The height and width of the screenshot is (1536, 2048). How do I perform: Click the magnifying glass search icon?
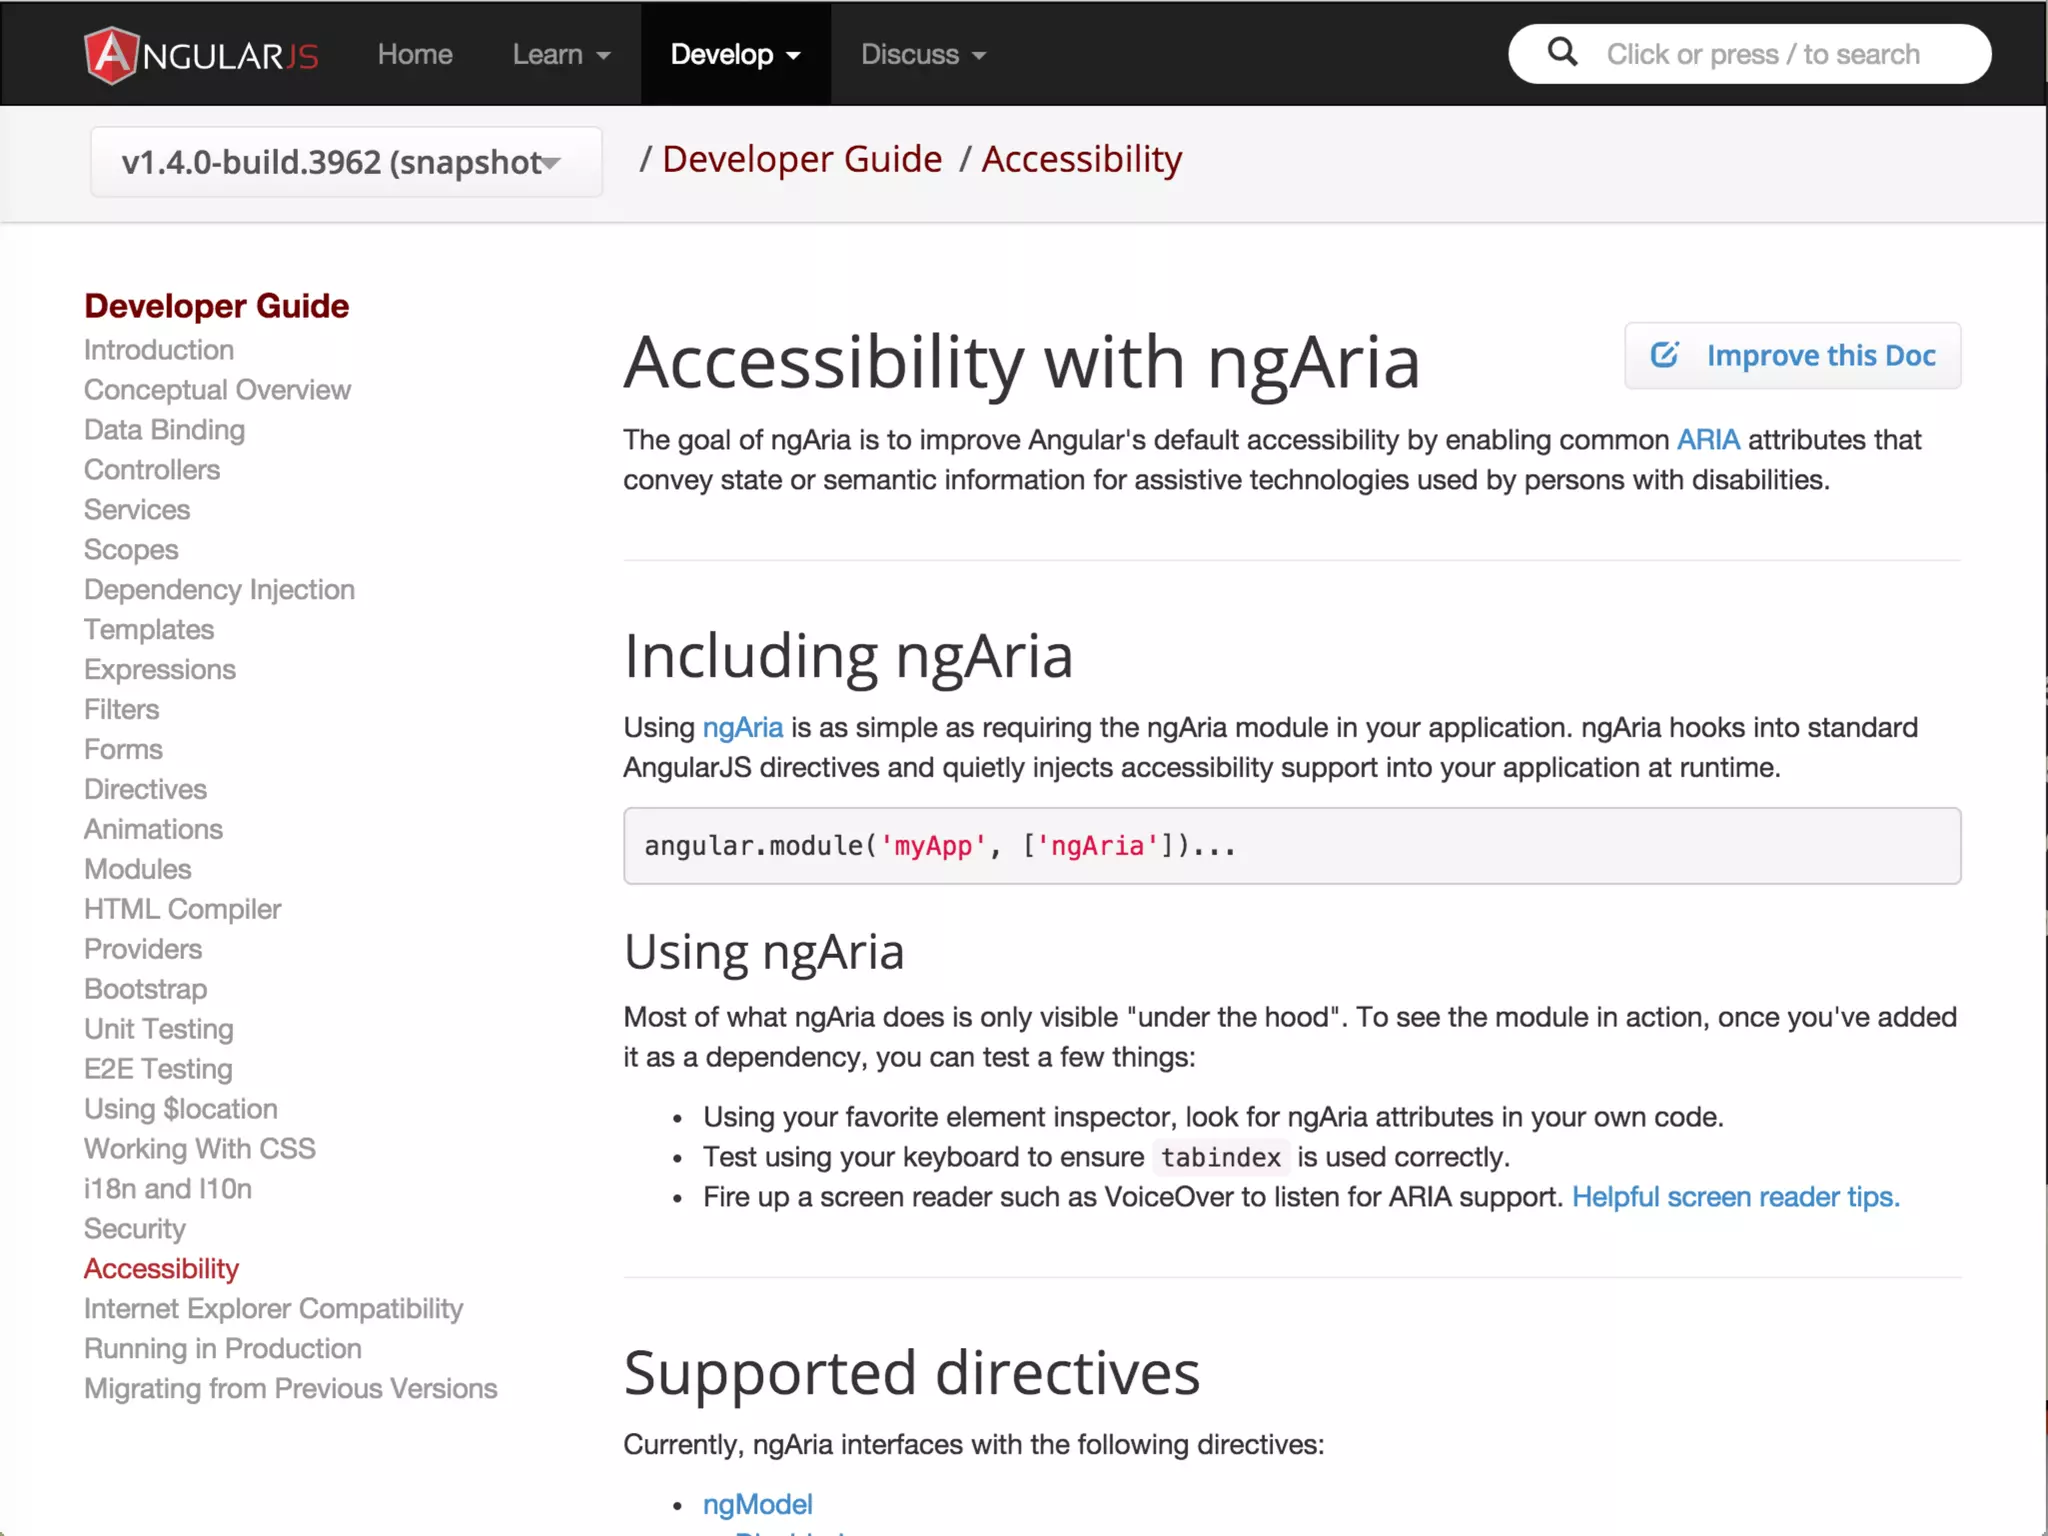point(1562,52)
